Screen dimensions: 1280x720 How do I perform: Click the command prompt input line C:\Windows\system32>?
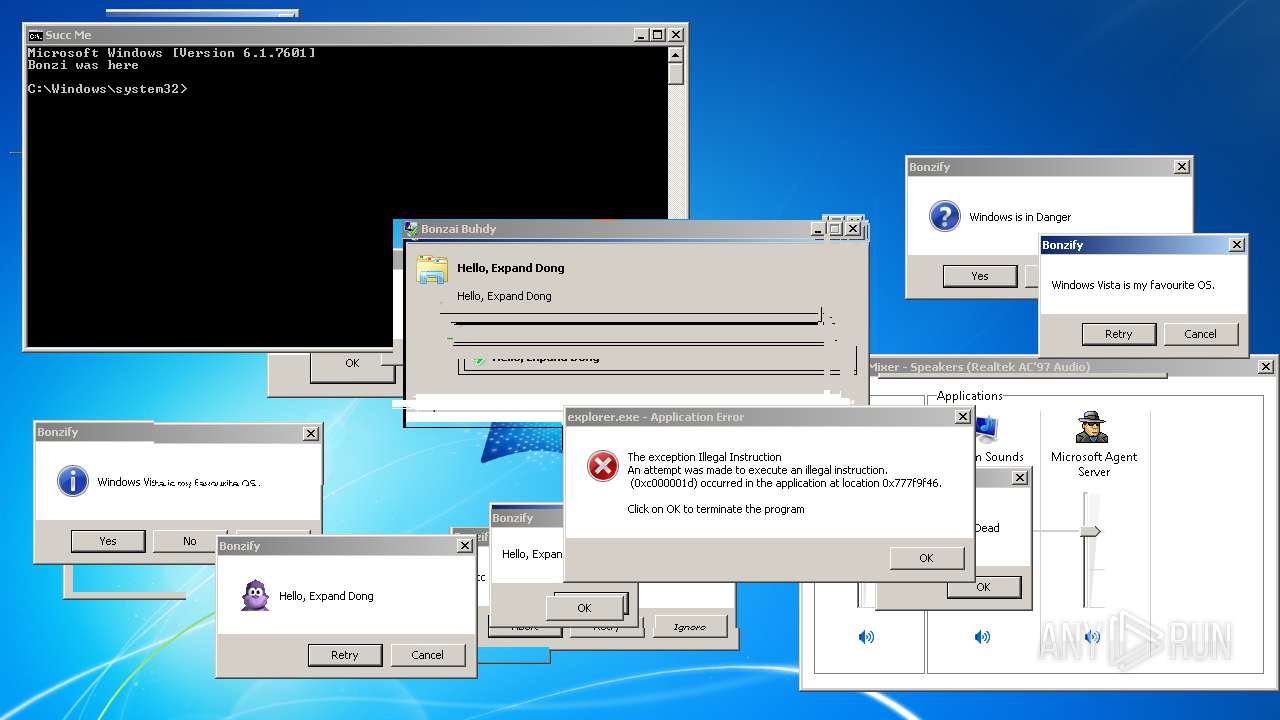tap(107, 89)
